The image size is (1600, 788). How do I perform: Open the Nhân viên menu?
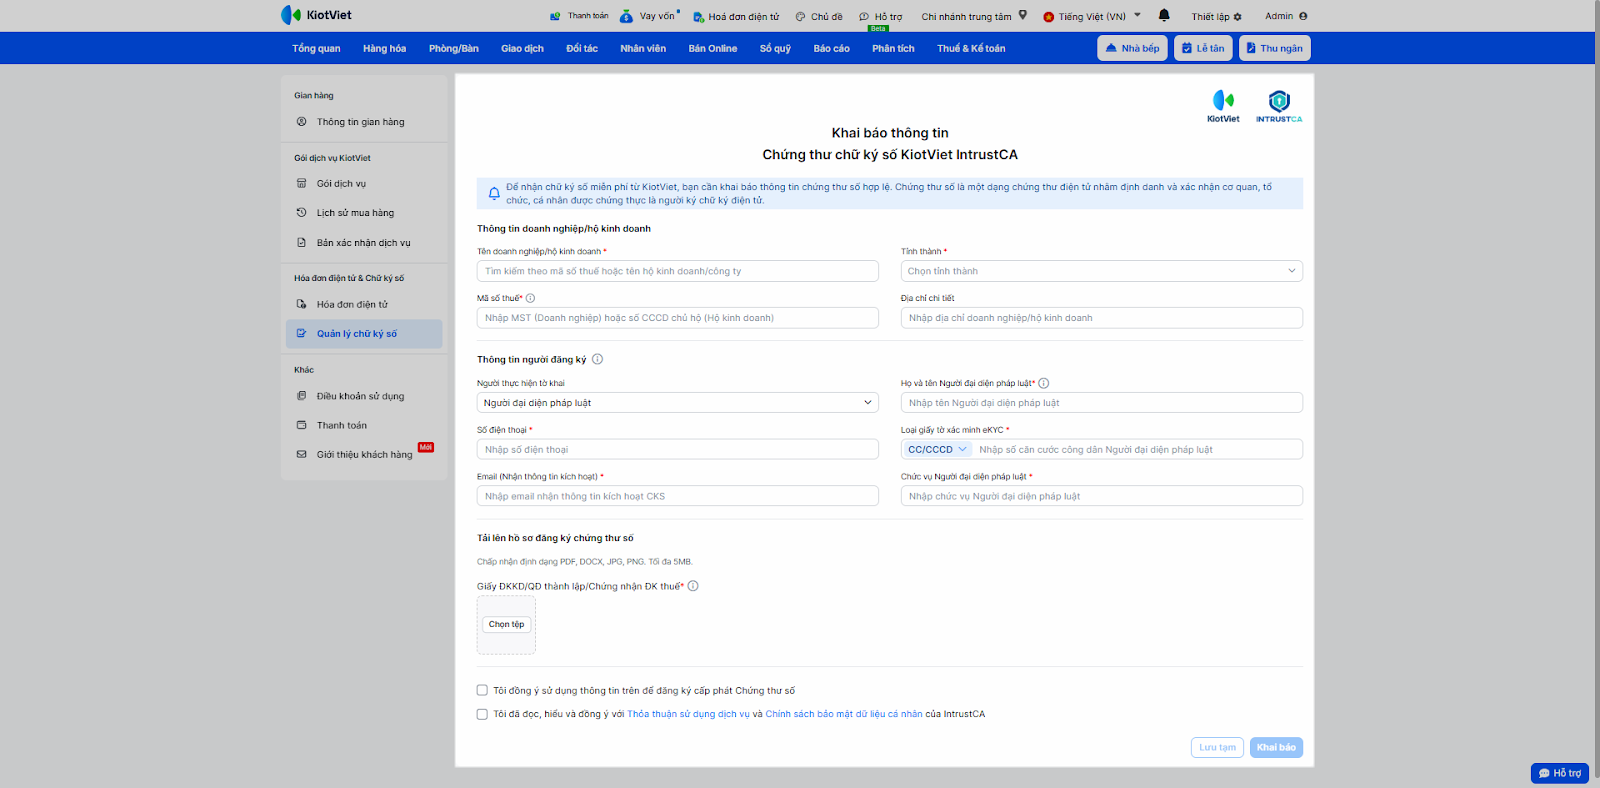(643, 48)
